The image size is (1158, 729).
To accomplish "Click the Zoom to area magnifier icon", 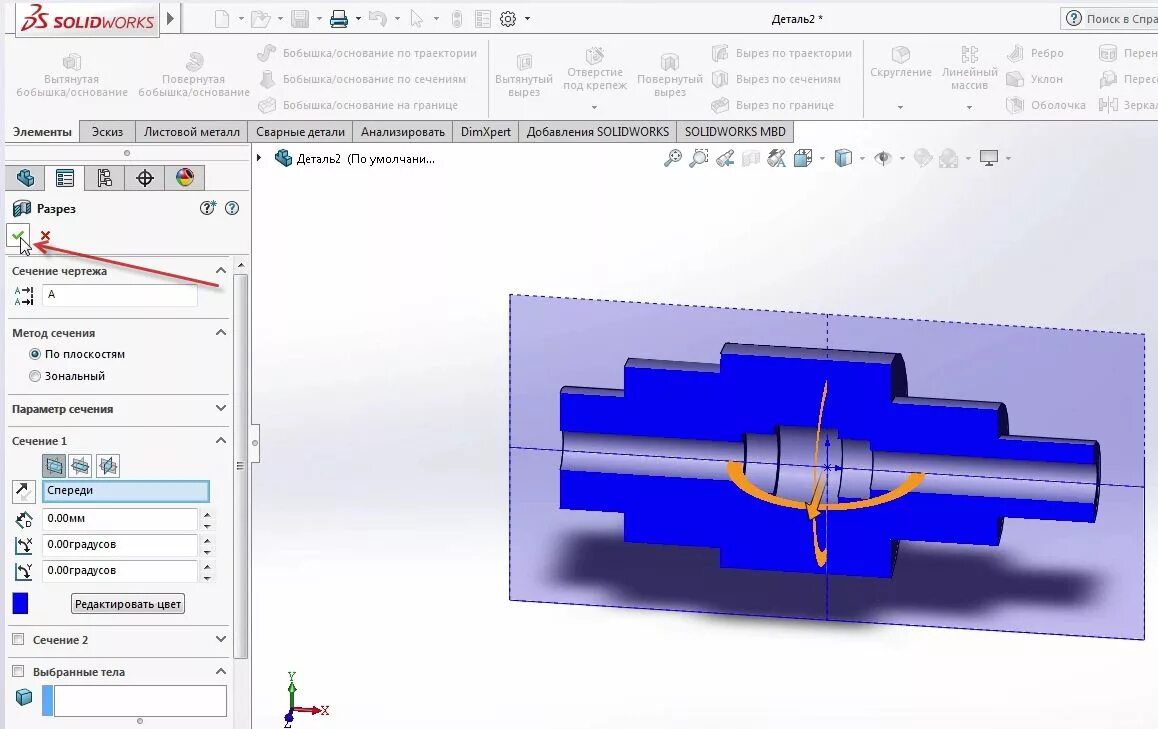I will (x=699, y=158).
